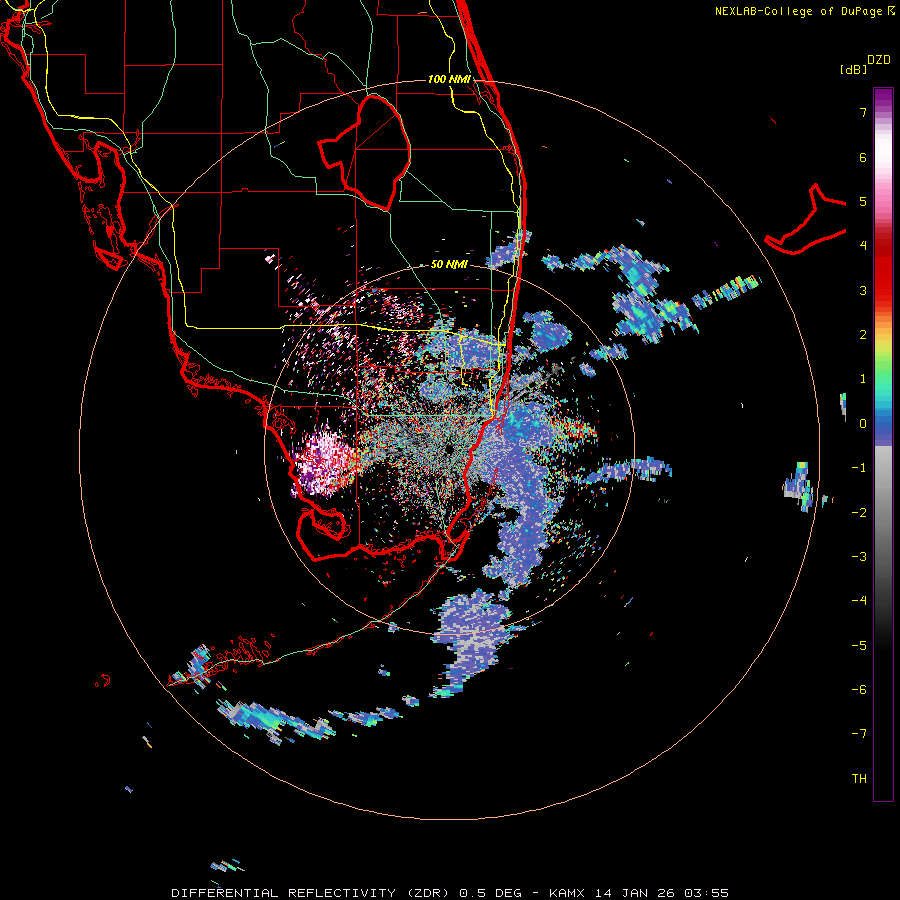Click the 50 NMI range ring label
This screenshot has height=900, width=900.
[x=449, y=265]
